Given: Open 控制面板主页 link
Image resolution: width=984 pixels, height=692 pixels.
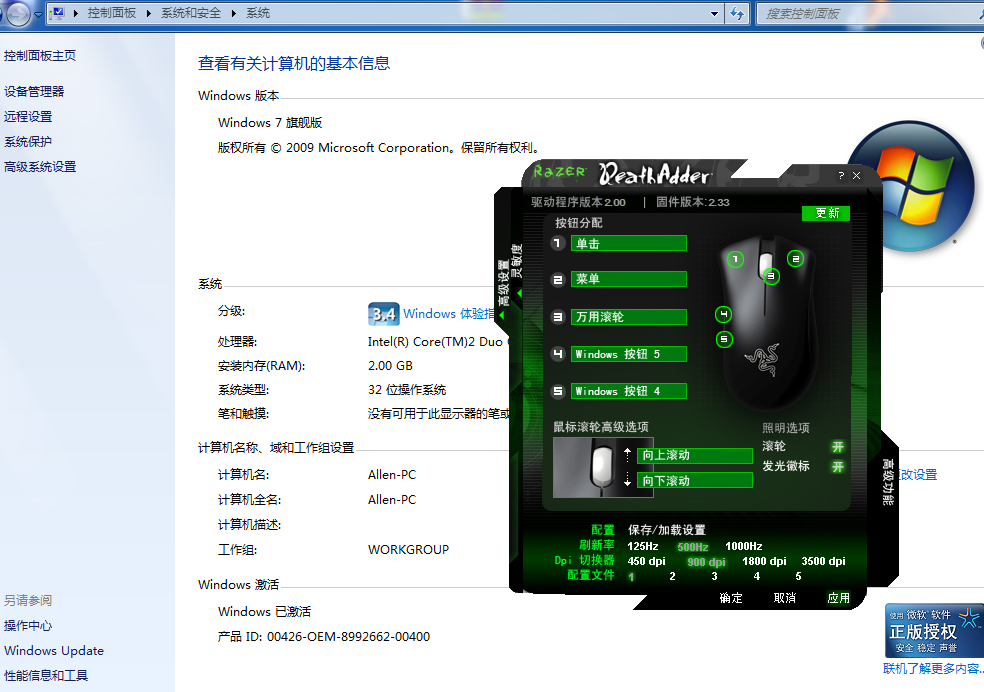Looking at the screenshot, I should (40, 56).
